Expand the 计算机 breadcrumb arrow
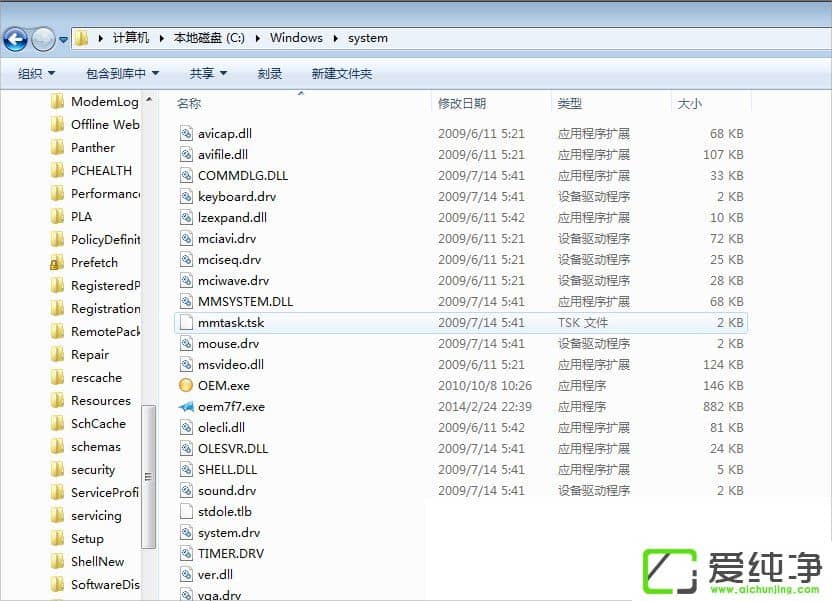The height and width of the screenshot is (601, 832). (161, 38)
